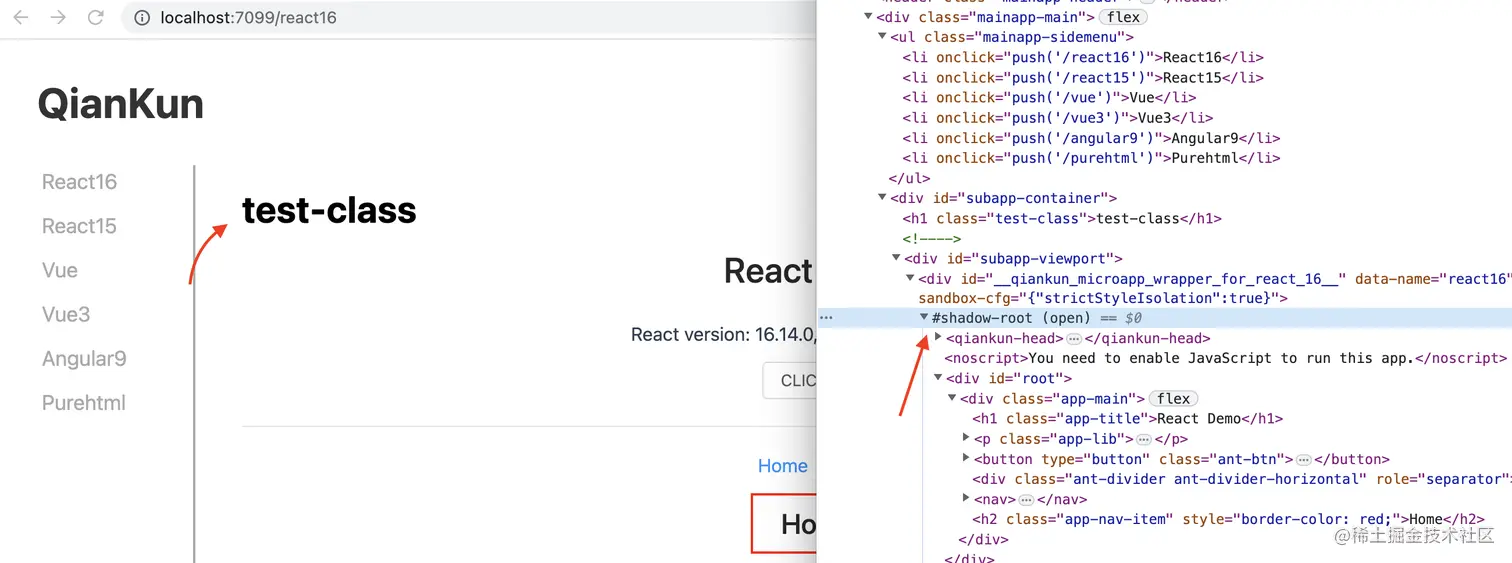This screenshot has height=563, width=1512.
Task: Click flex badge next to app-main
Action: (1173, 398)
